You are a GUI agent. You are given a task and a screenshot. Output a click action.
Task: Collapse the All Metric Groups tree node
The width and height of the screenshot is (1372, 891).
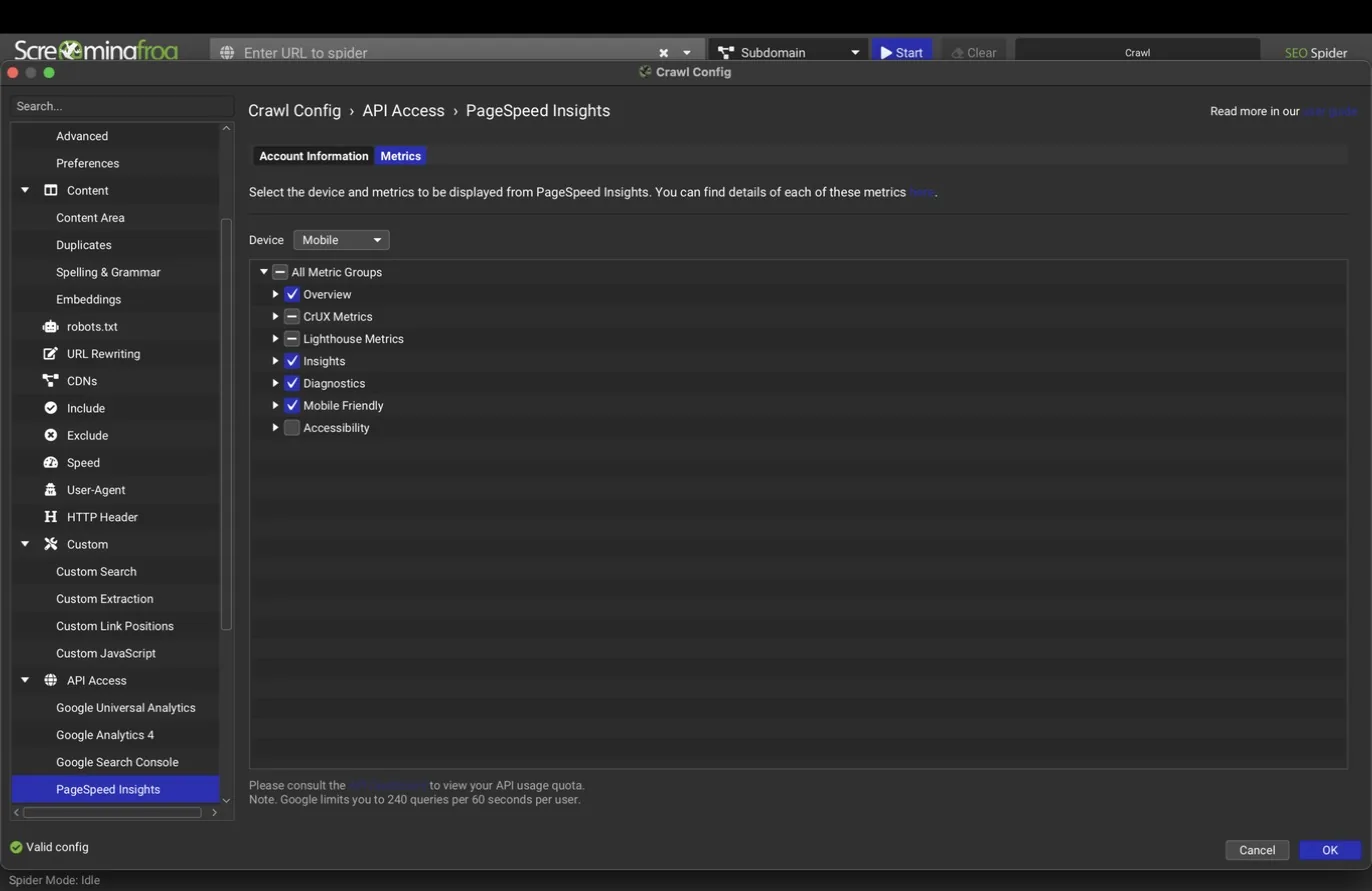click(x=264, y=272)
